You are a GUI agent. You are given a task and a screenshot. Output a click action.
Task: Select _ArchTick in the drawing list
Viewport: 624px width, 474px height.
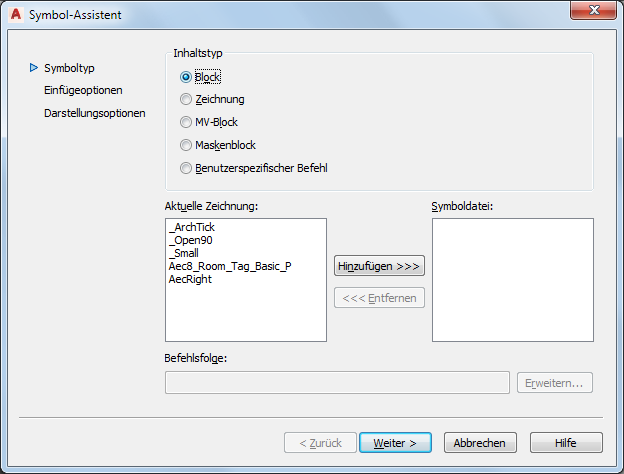click(x=192, y=228)
